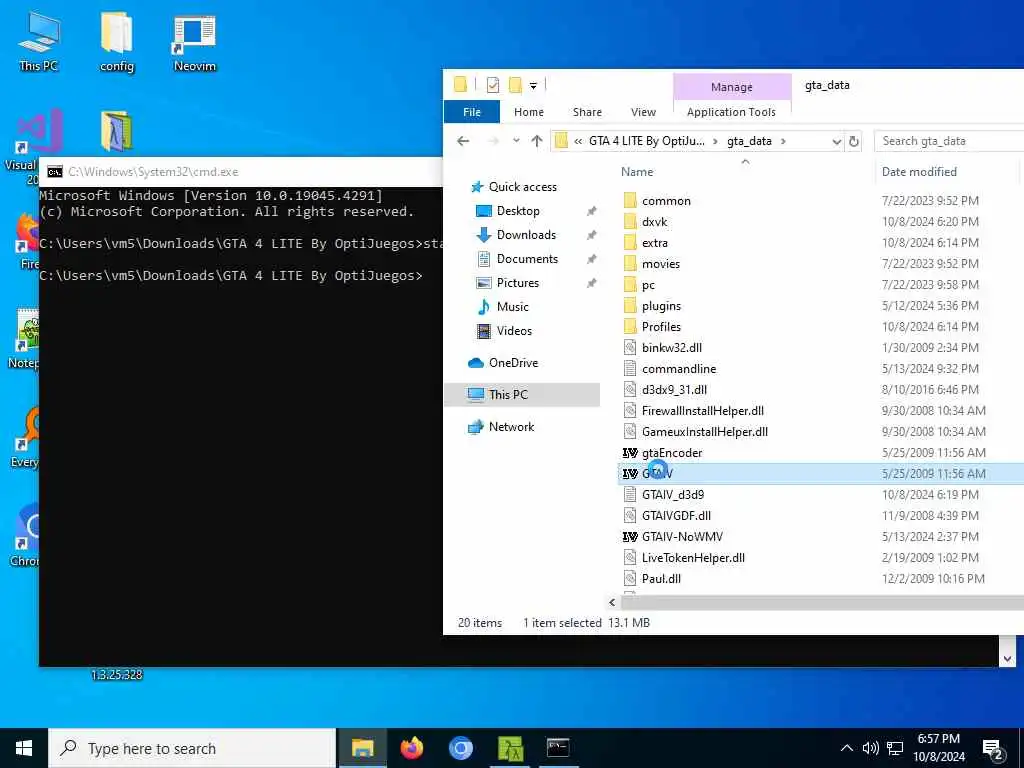1024x768 pixels.
Task: Expand address bar history dropdown
Action: 837,141
